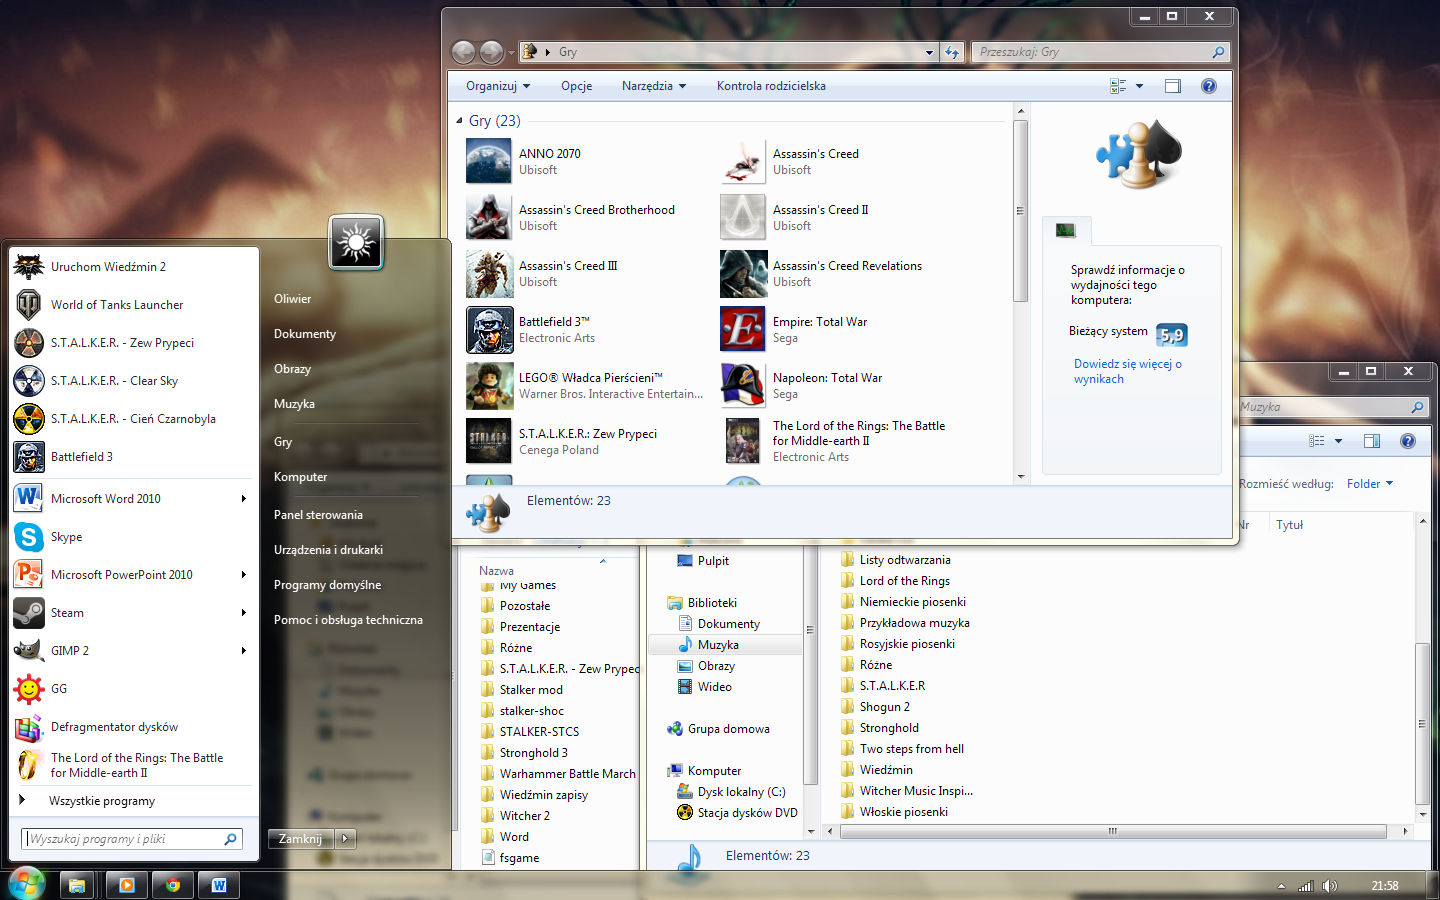Click Kontrola rodzicielska in toolbar
This screenshot has height=900, width=1440.
pos(771,86)
